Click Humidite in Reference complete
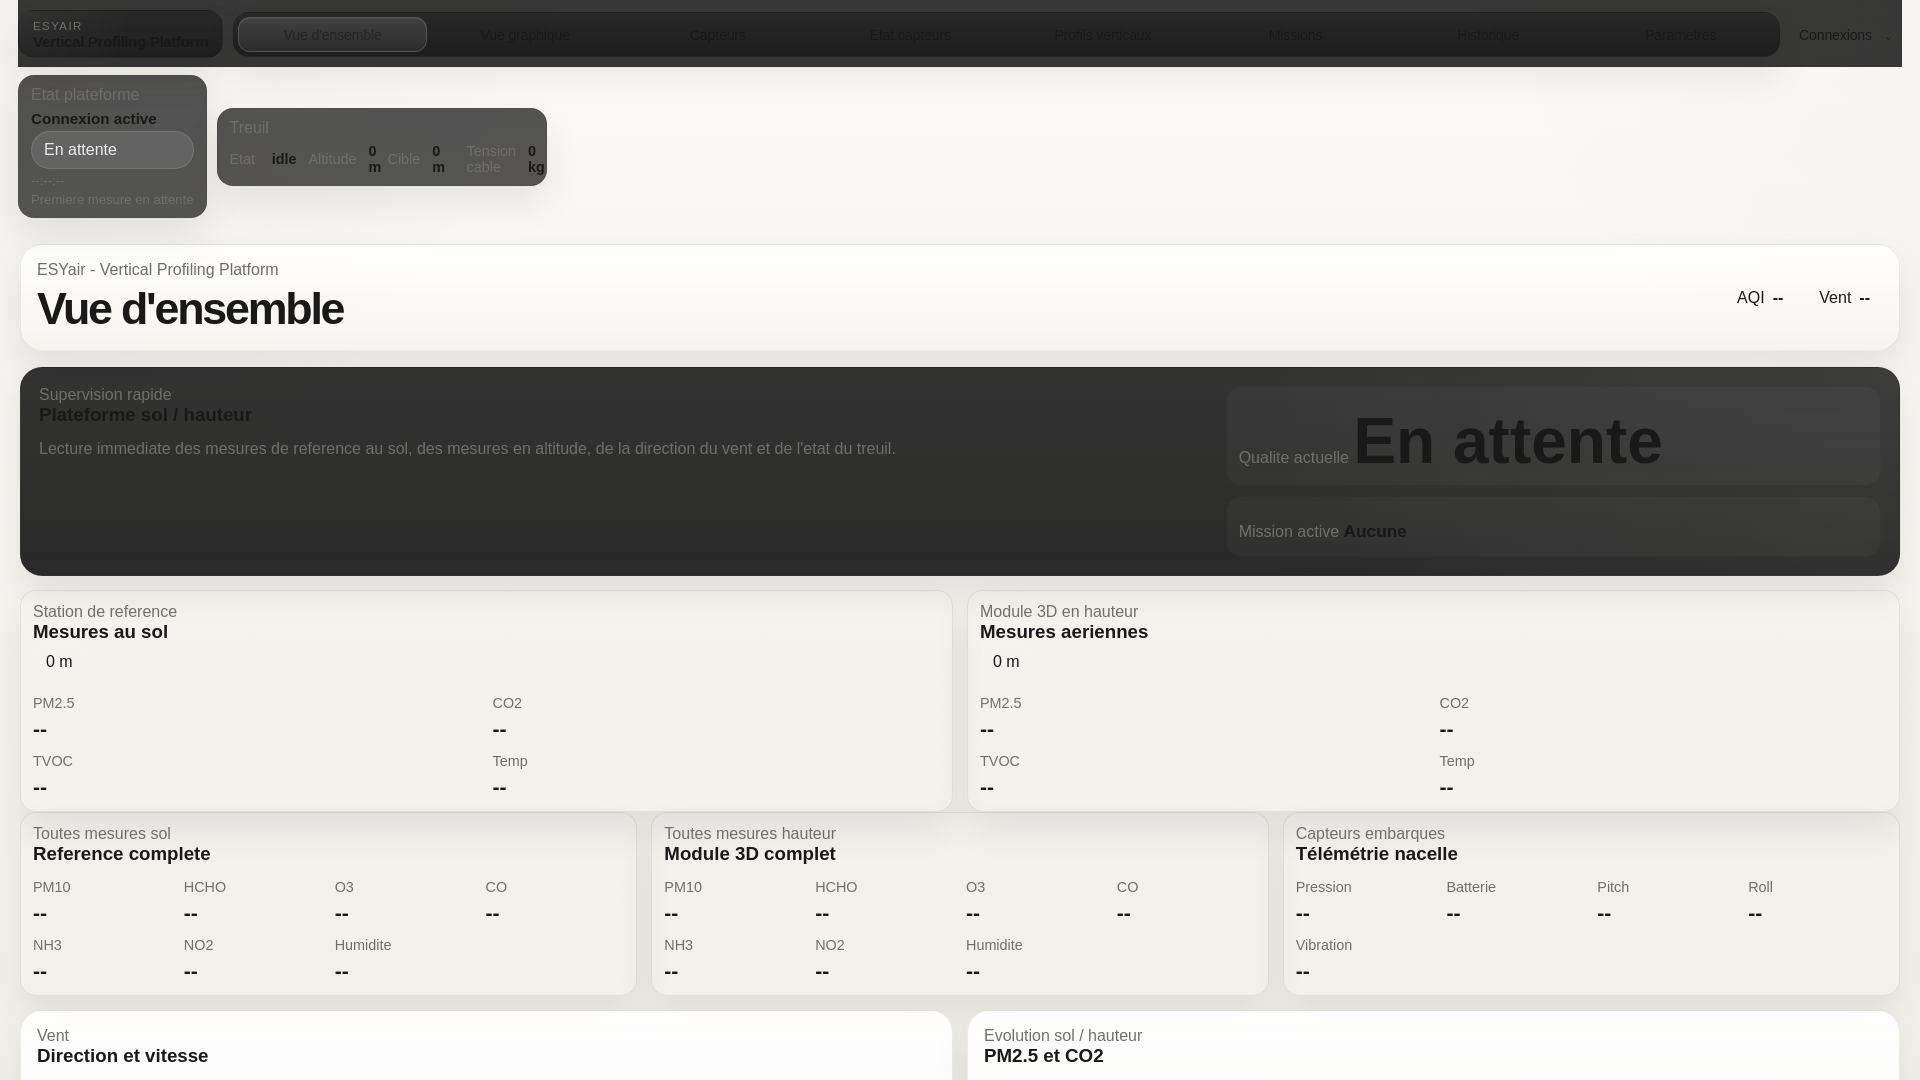This screenshot has width=1920, height=1080. tap(363, 945)
